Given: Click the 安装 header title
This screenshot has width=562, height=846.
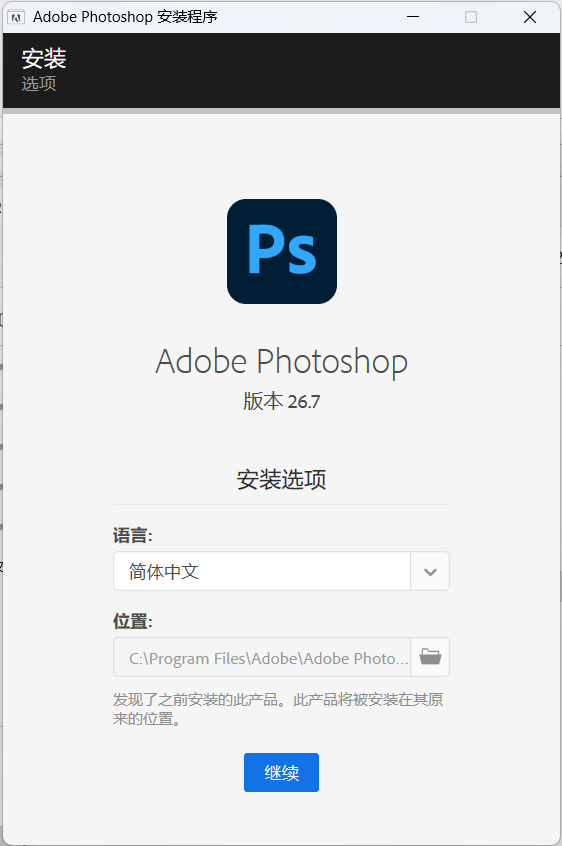Looking at the screenshot, I should click(x=44, y=59).
